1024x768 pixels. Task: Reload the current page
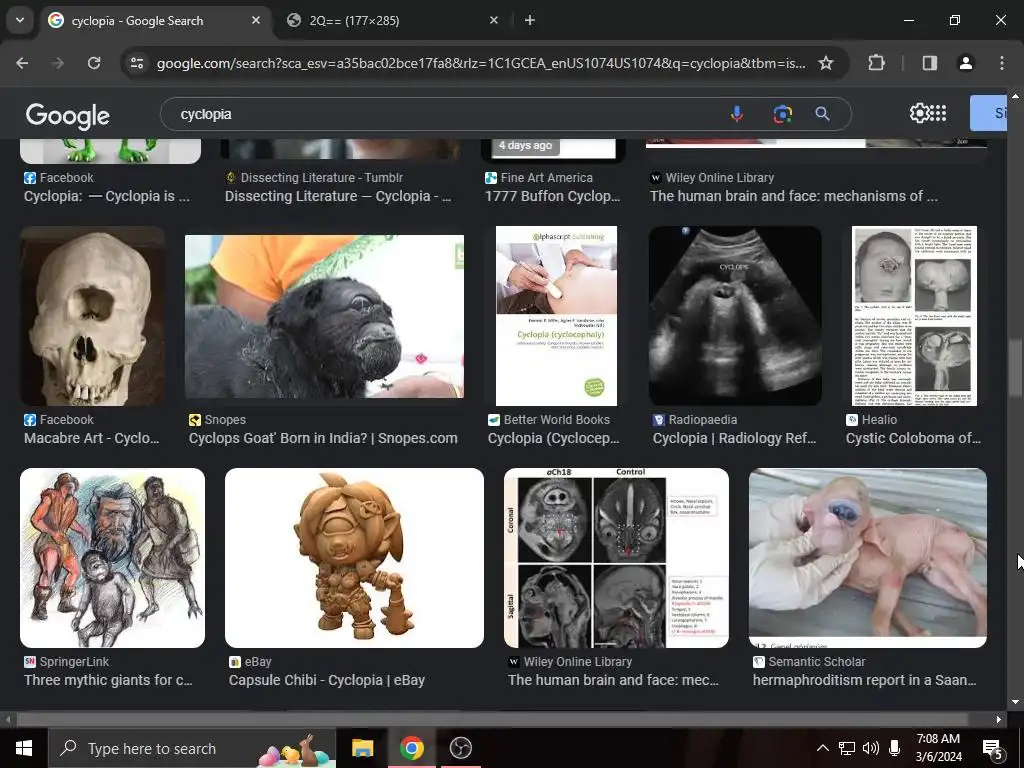click(94, 63)
